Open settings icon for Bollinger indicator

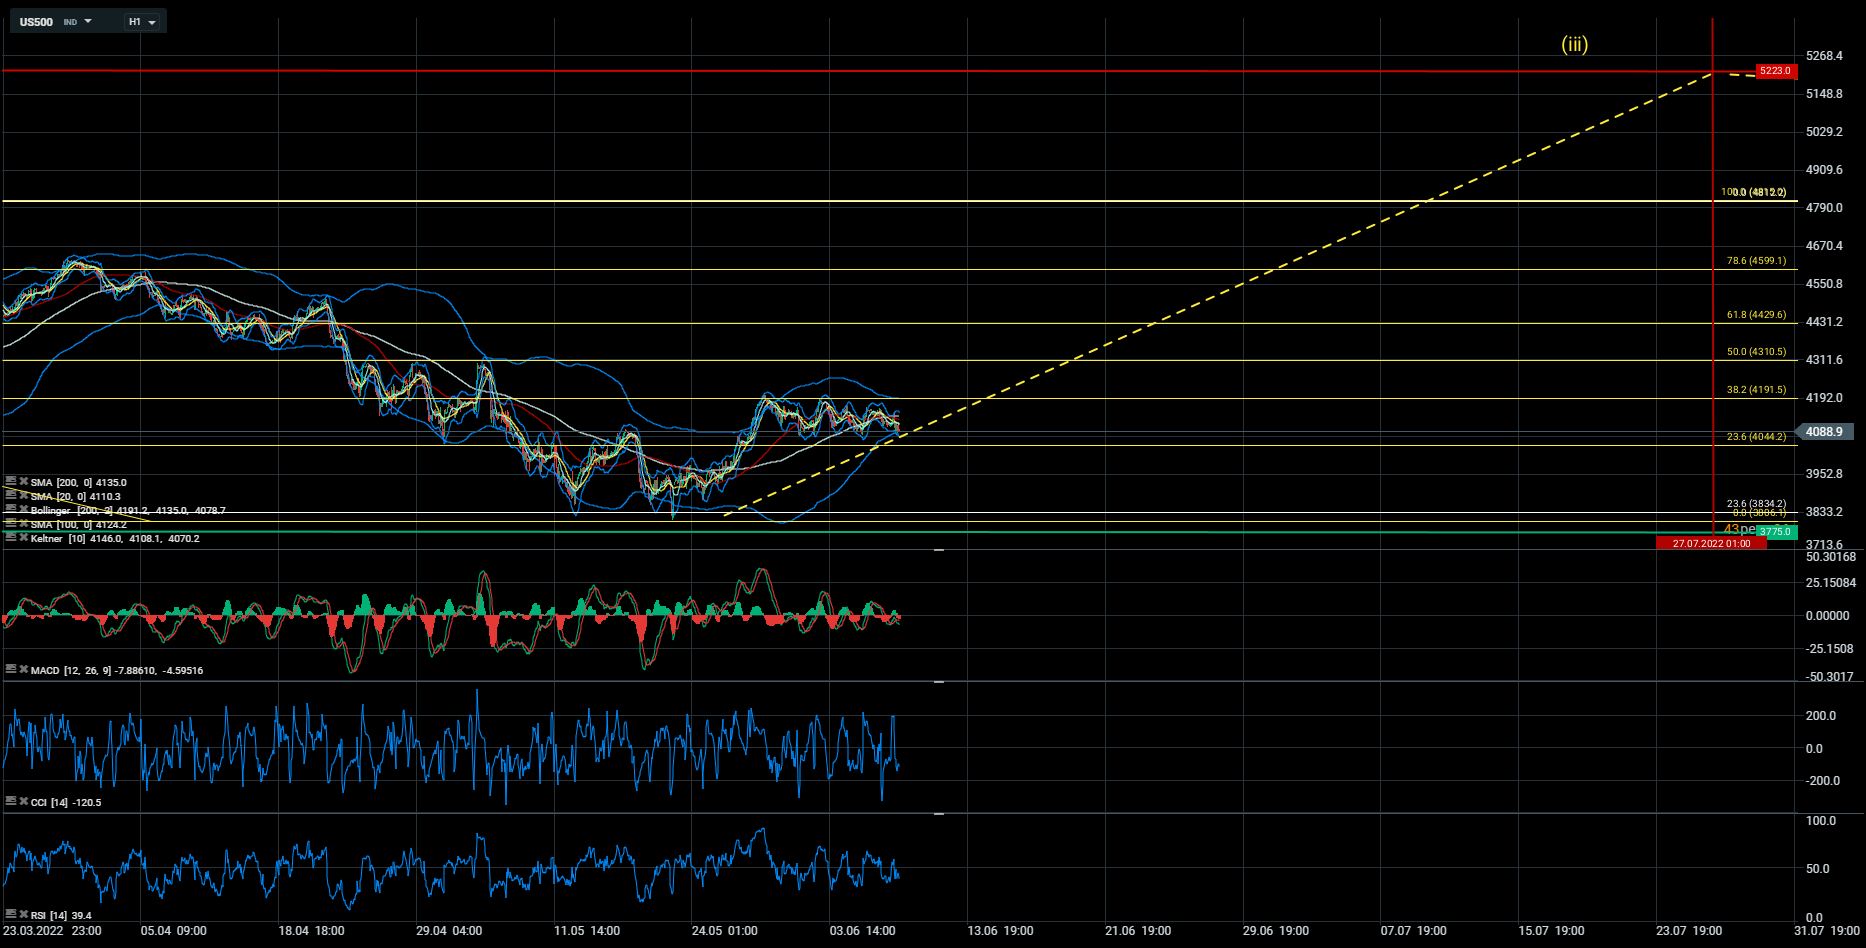[11, 510]
